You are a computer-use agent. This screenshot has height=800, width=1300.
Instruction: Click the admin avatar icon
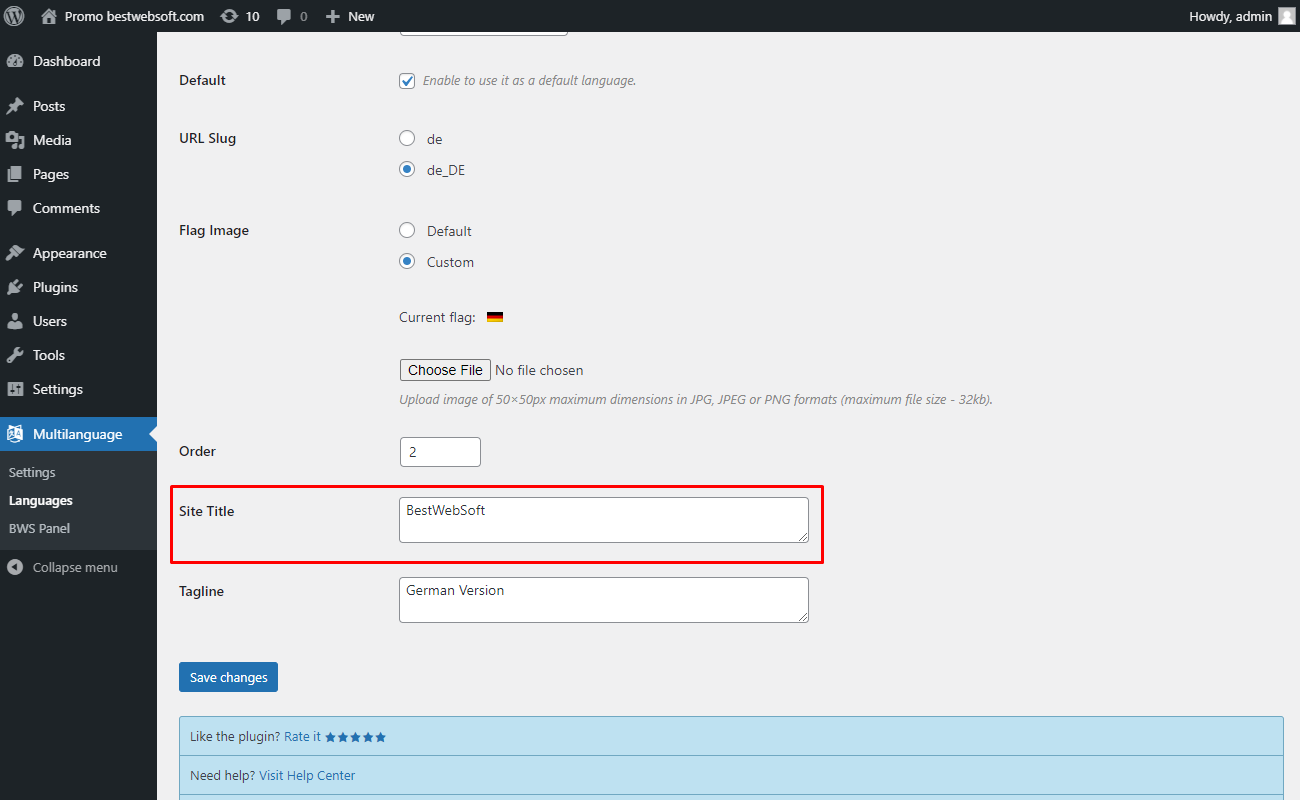point(1286,16)
